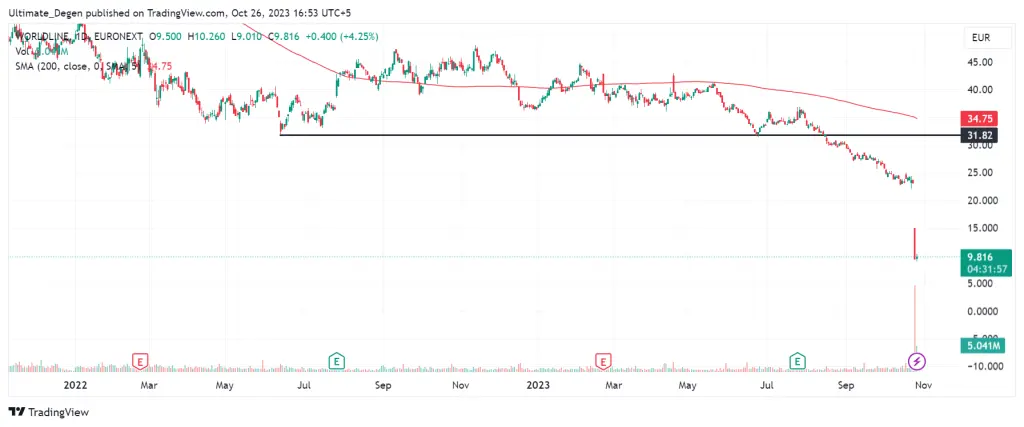Click the 2022 label on time axis

click(76, 385)
